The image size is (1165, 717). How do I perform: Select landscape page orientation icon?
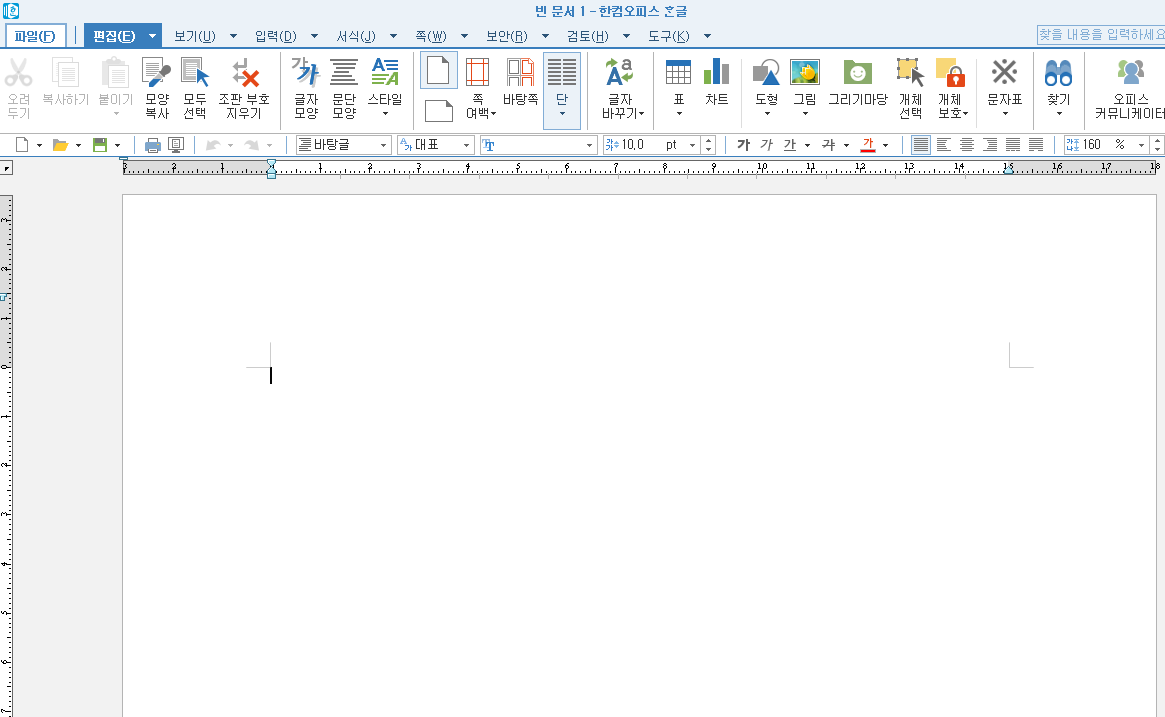pos(438,111)
